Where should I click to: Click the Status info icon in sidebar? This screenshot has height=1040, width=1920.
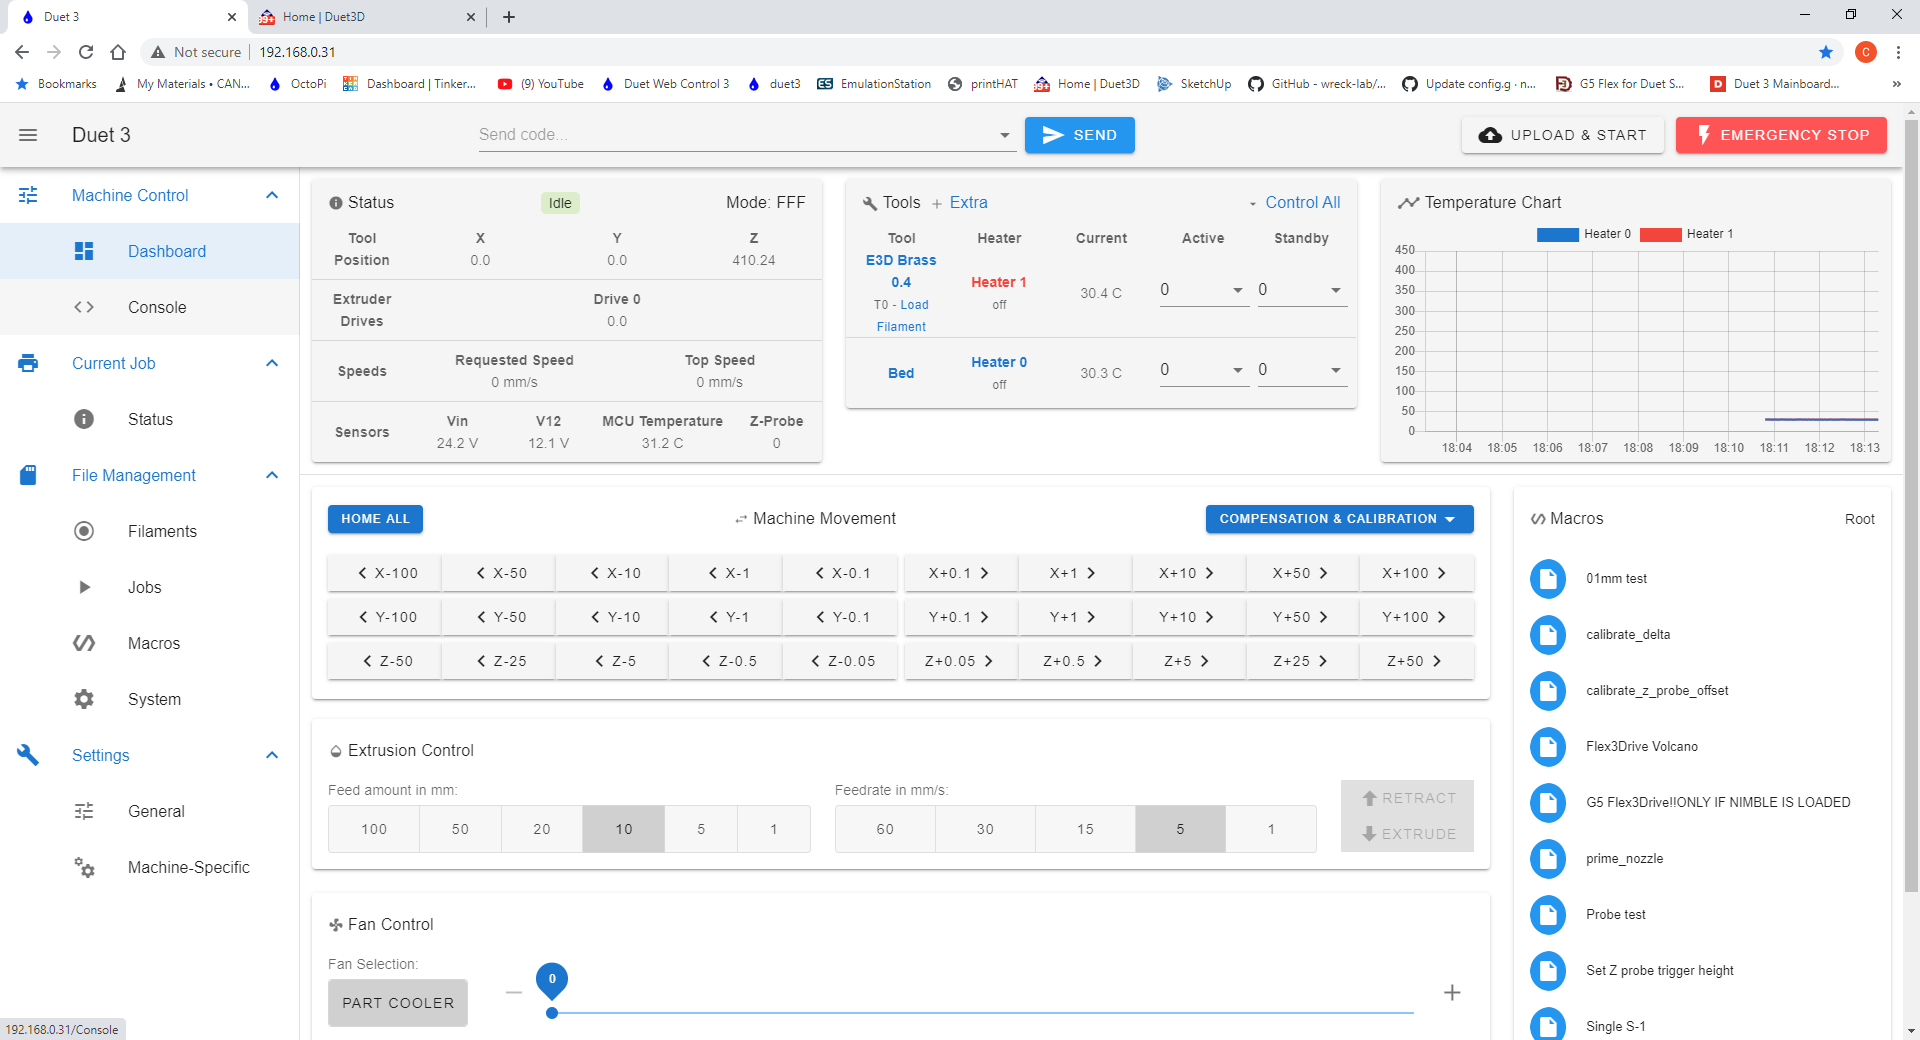click(84, 419)
